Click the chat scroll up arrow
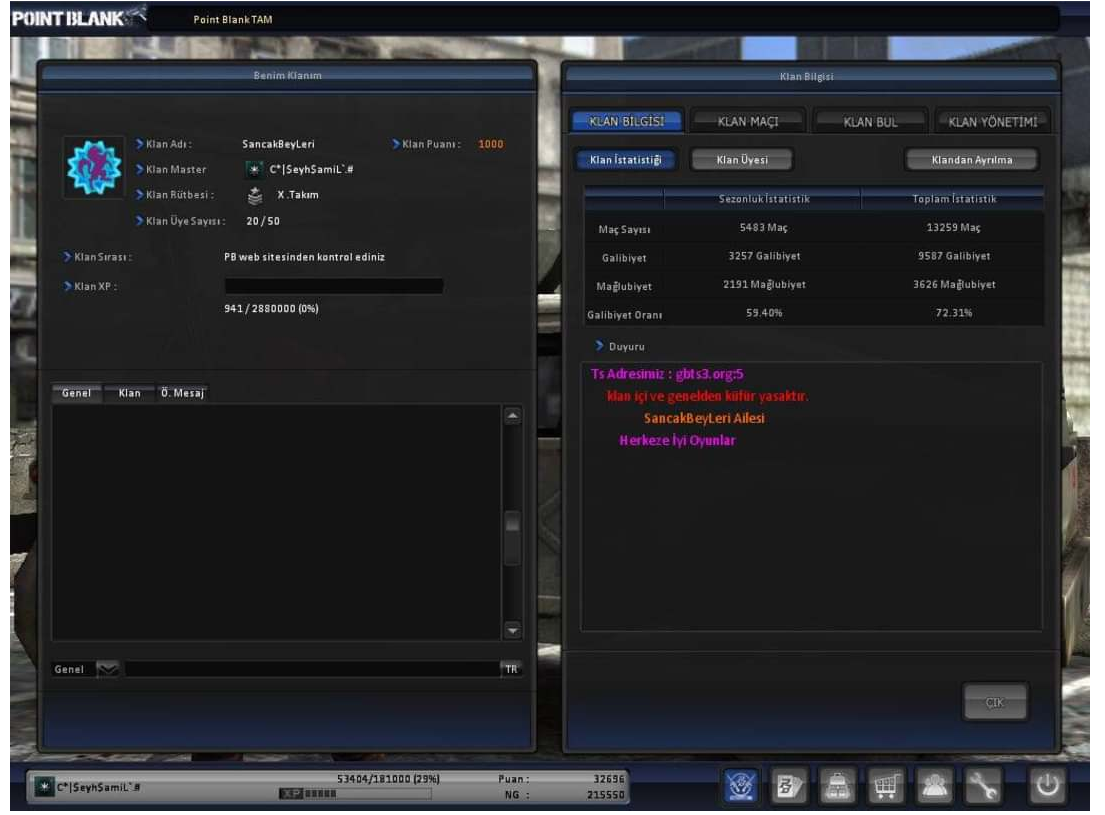1105x815 pixels. pos(512,416)
